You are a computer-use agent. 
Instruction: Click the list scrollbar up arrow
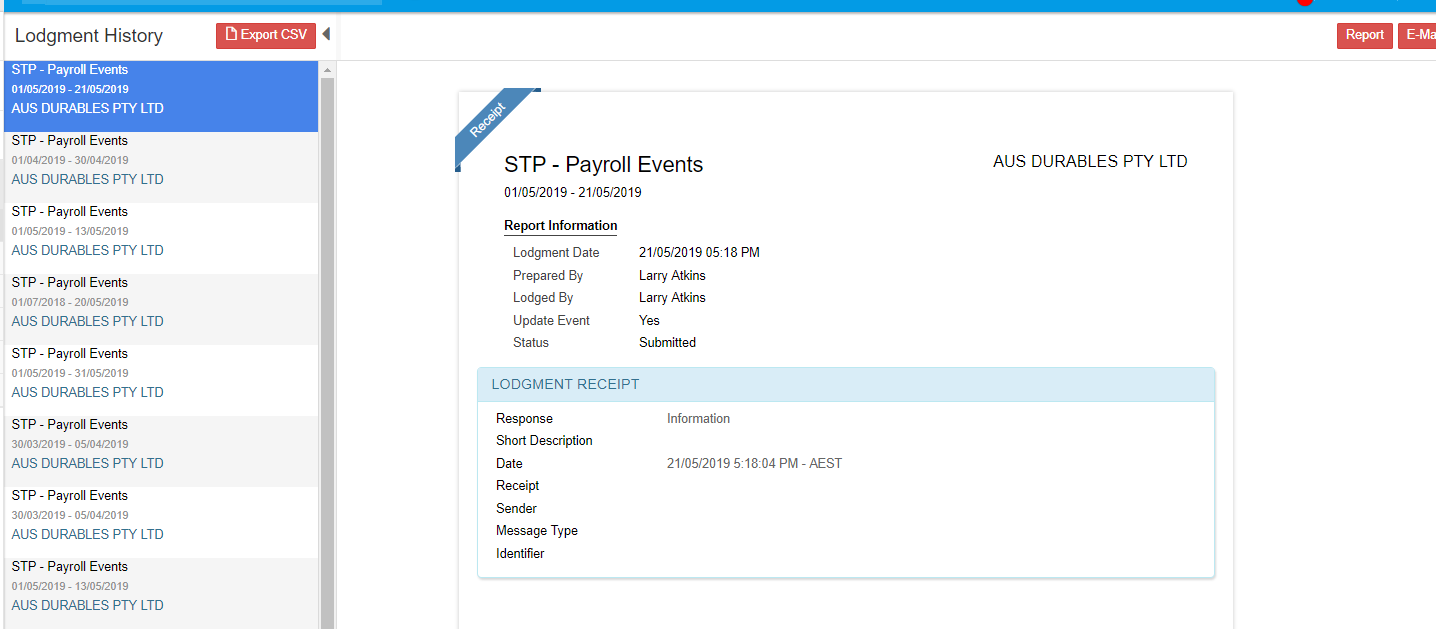(326, 70)
